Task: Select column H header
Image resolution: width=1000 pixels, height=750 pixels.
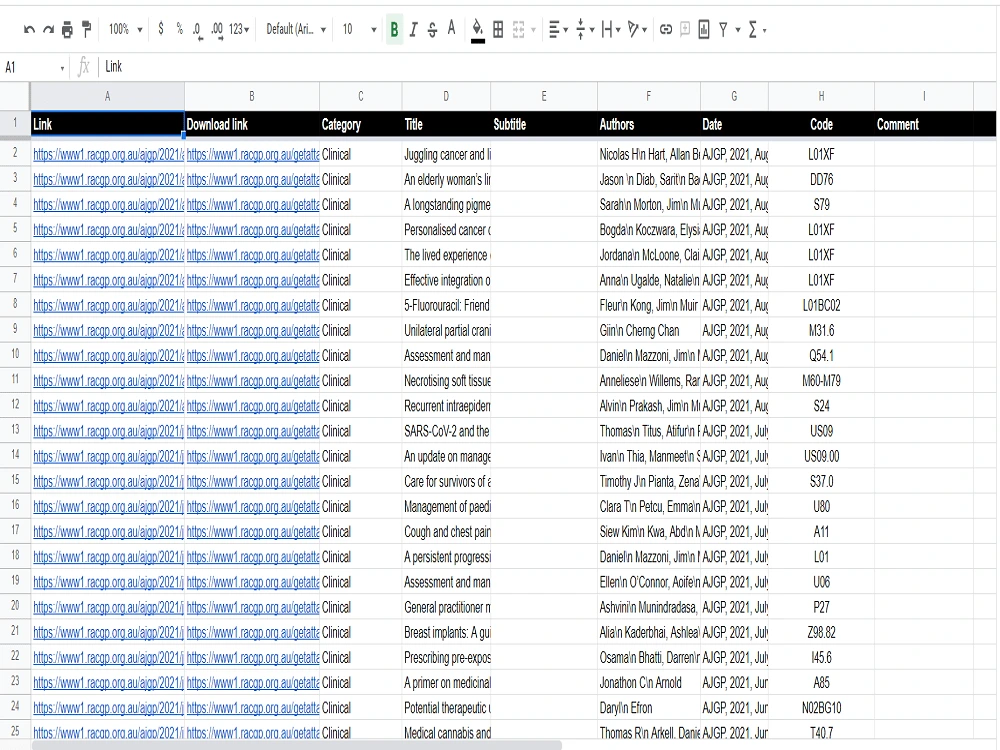Action: (x=821, y=96)
